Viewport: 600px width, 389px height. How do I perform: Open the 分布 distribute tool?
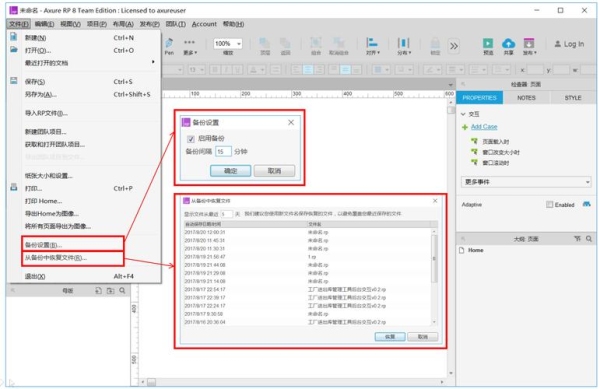[x=403, y=46]
